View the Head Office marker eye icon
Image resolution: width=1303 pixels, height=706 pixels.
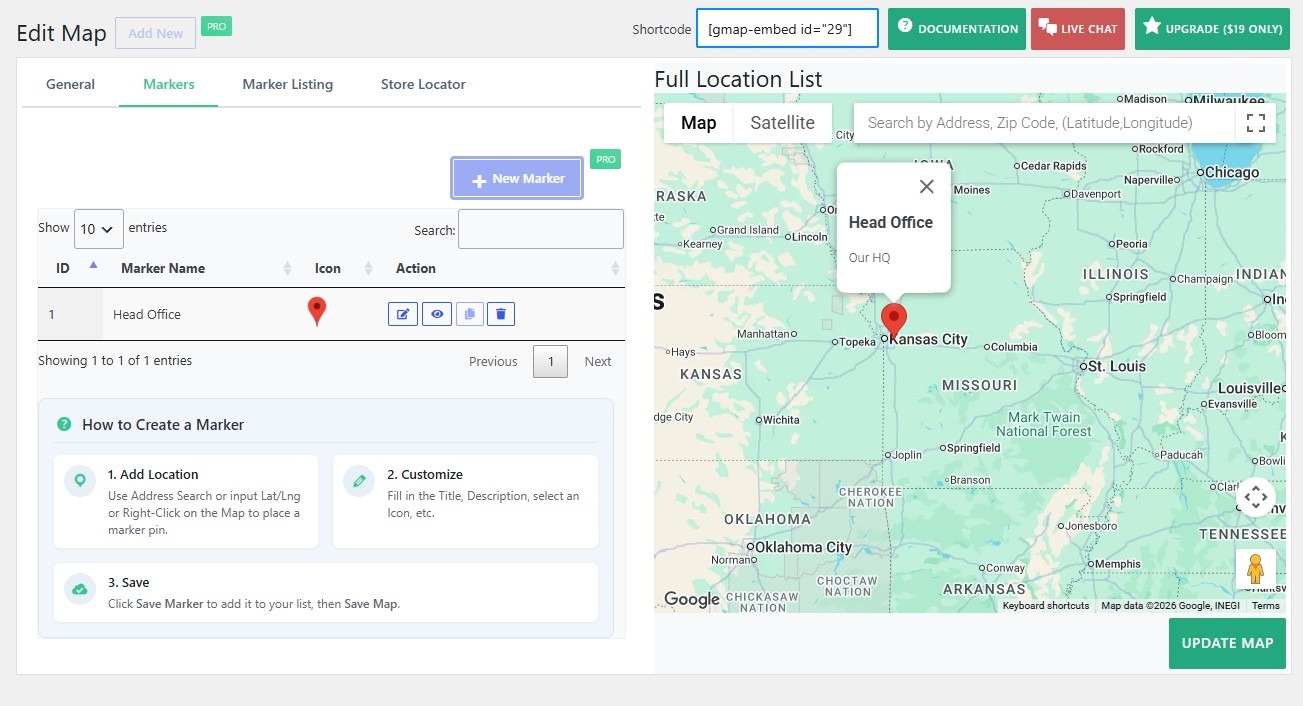point(437,314)
